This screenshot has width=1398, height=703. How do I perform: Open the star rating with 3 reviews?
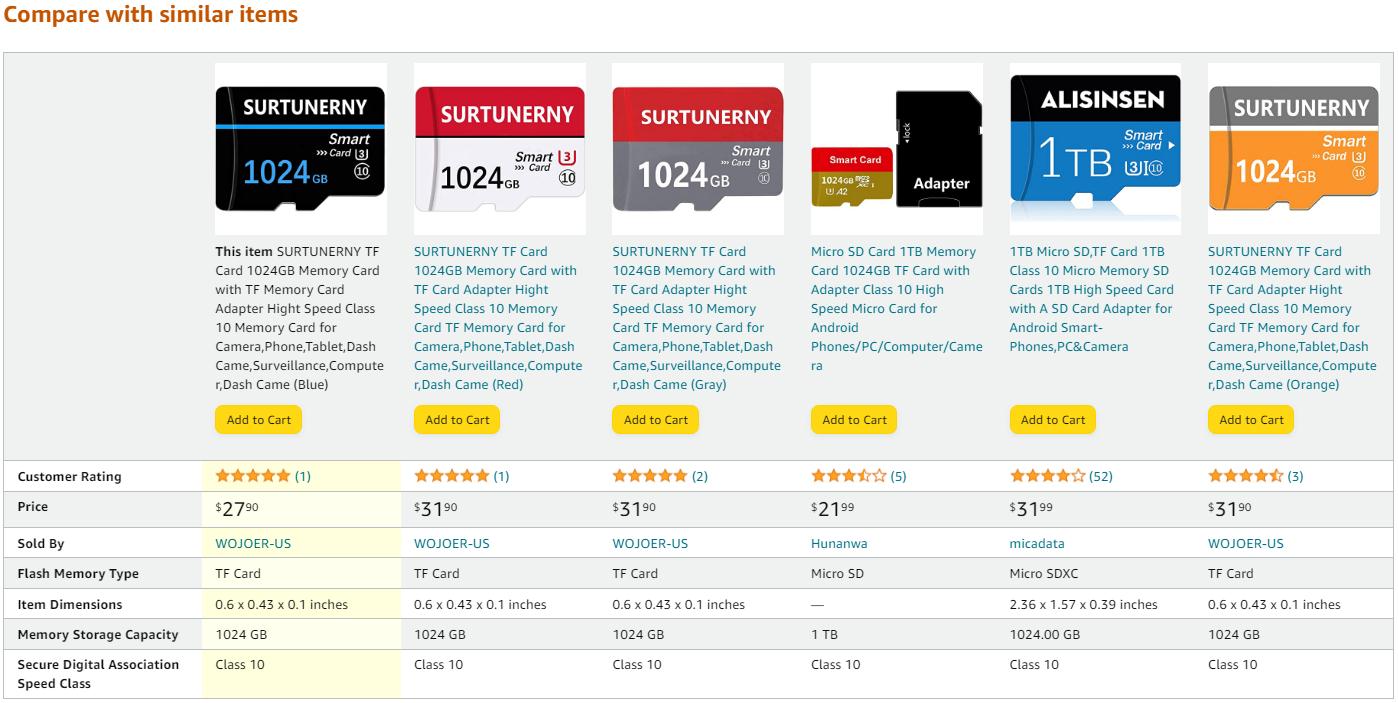point(1246,476)
